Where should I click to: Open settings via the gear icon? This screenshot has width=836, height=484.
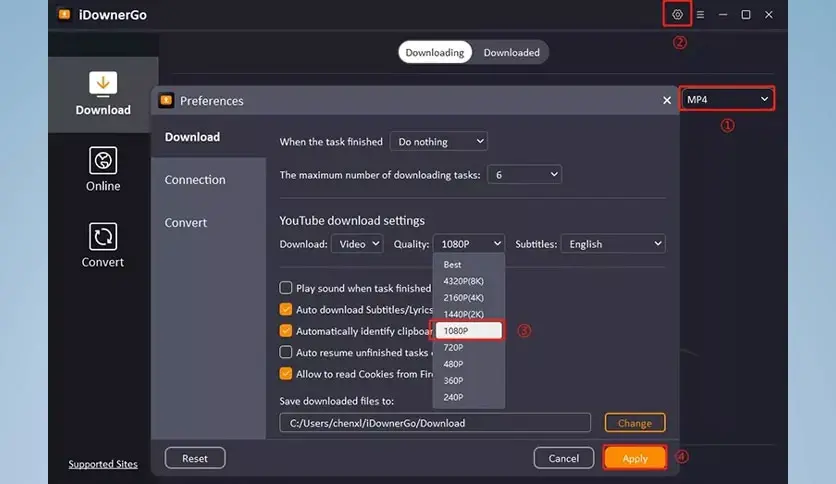tap(677, 15)
